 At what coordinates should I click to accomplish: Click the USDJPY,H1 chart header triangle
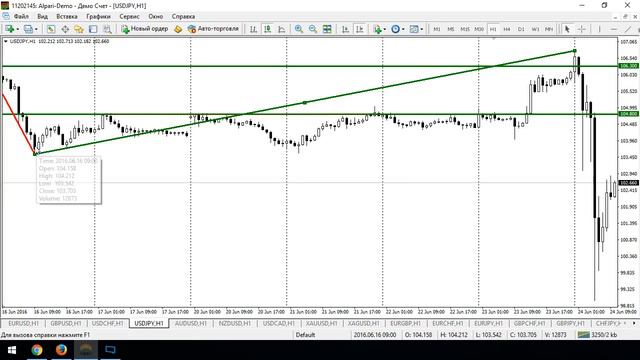coord(5,41)
